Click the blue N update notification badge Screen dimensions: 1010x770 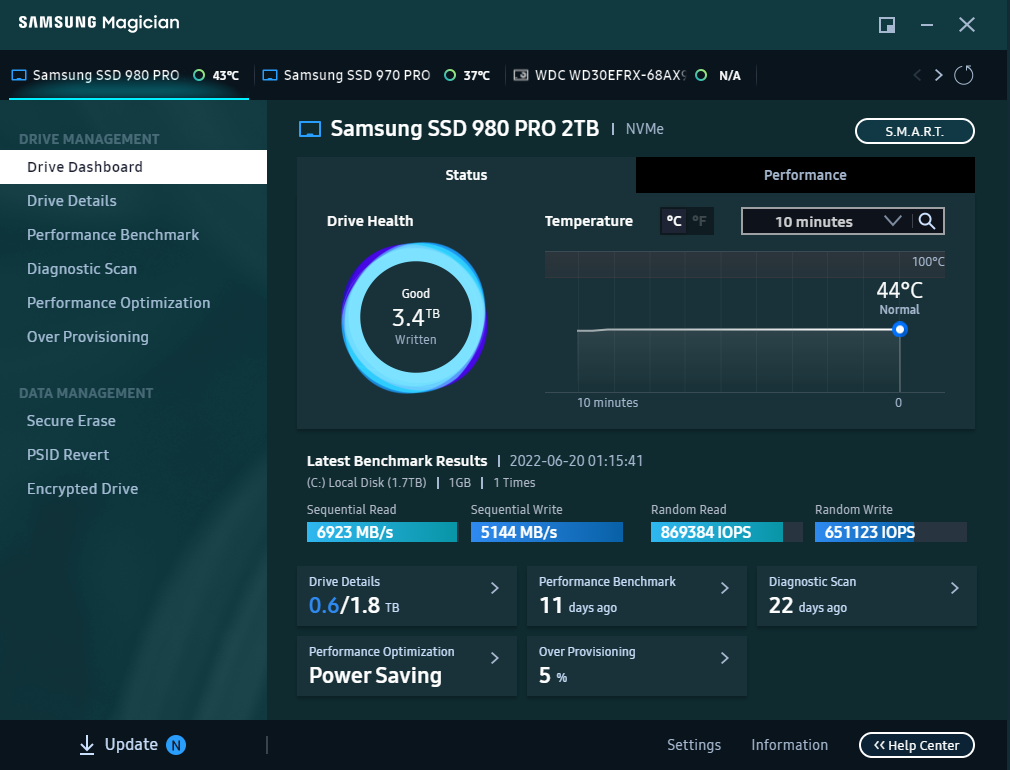point(176,745)
